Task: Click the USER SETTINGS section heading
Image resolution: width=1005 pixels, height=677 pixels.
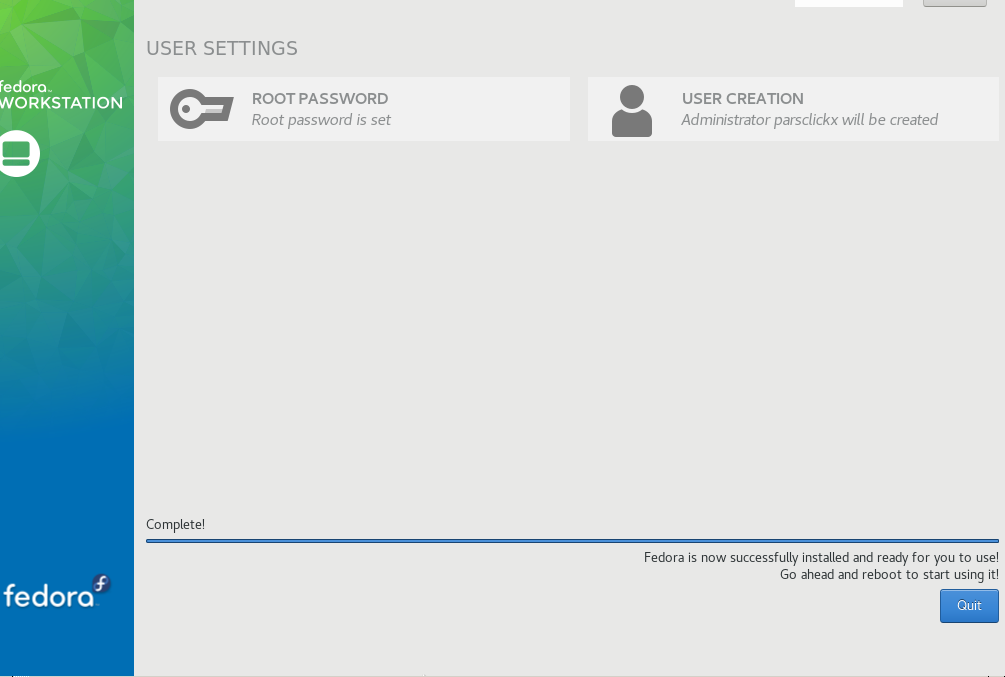Action: [x=222, y=48]
